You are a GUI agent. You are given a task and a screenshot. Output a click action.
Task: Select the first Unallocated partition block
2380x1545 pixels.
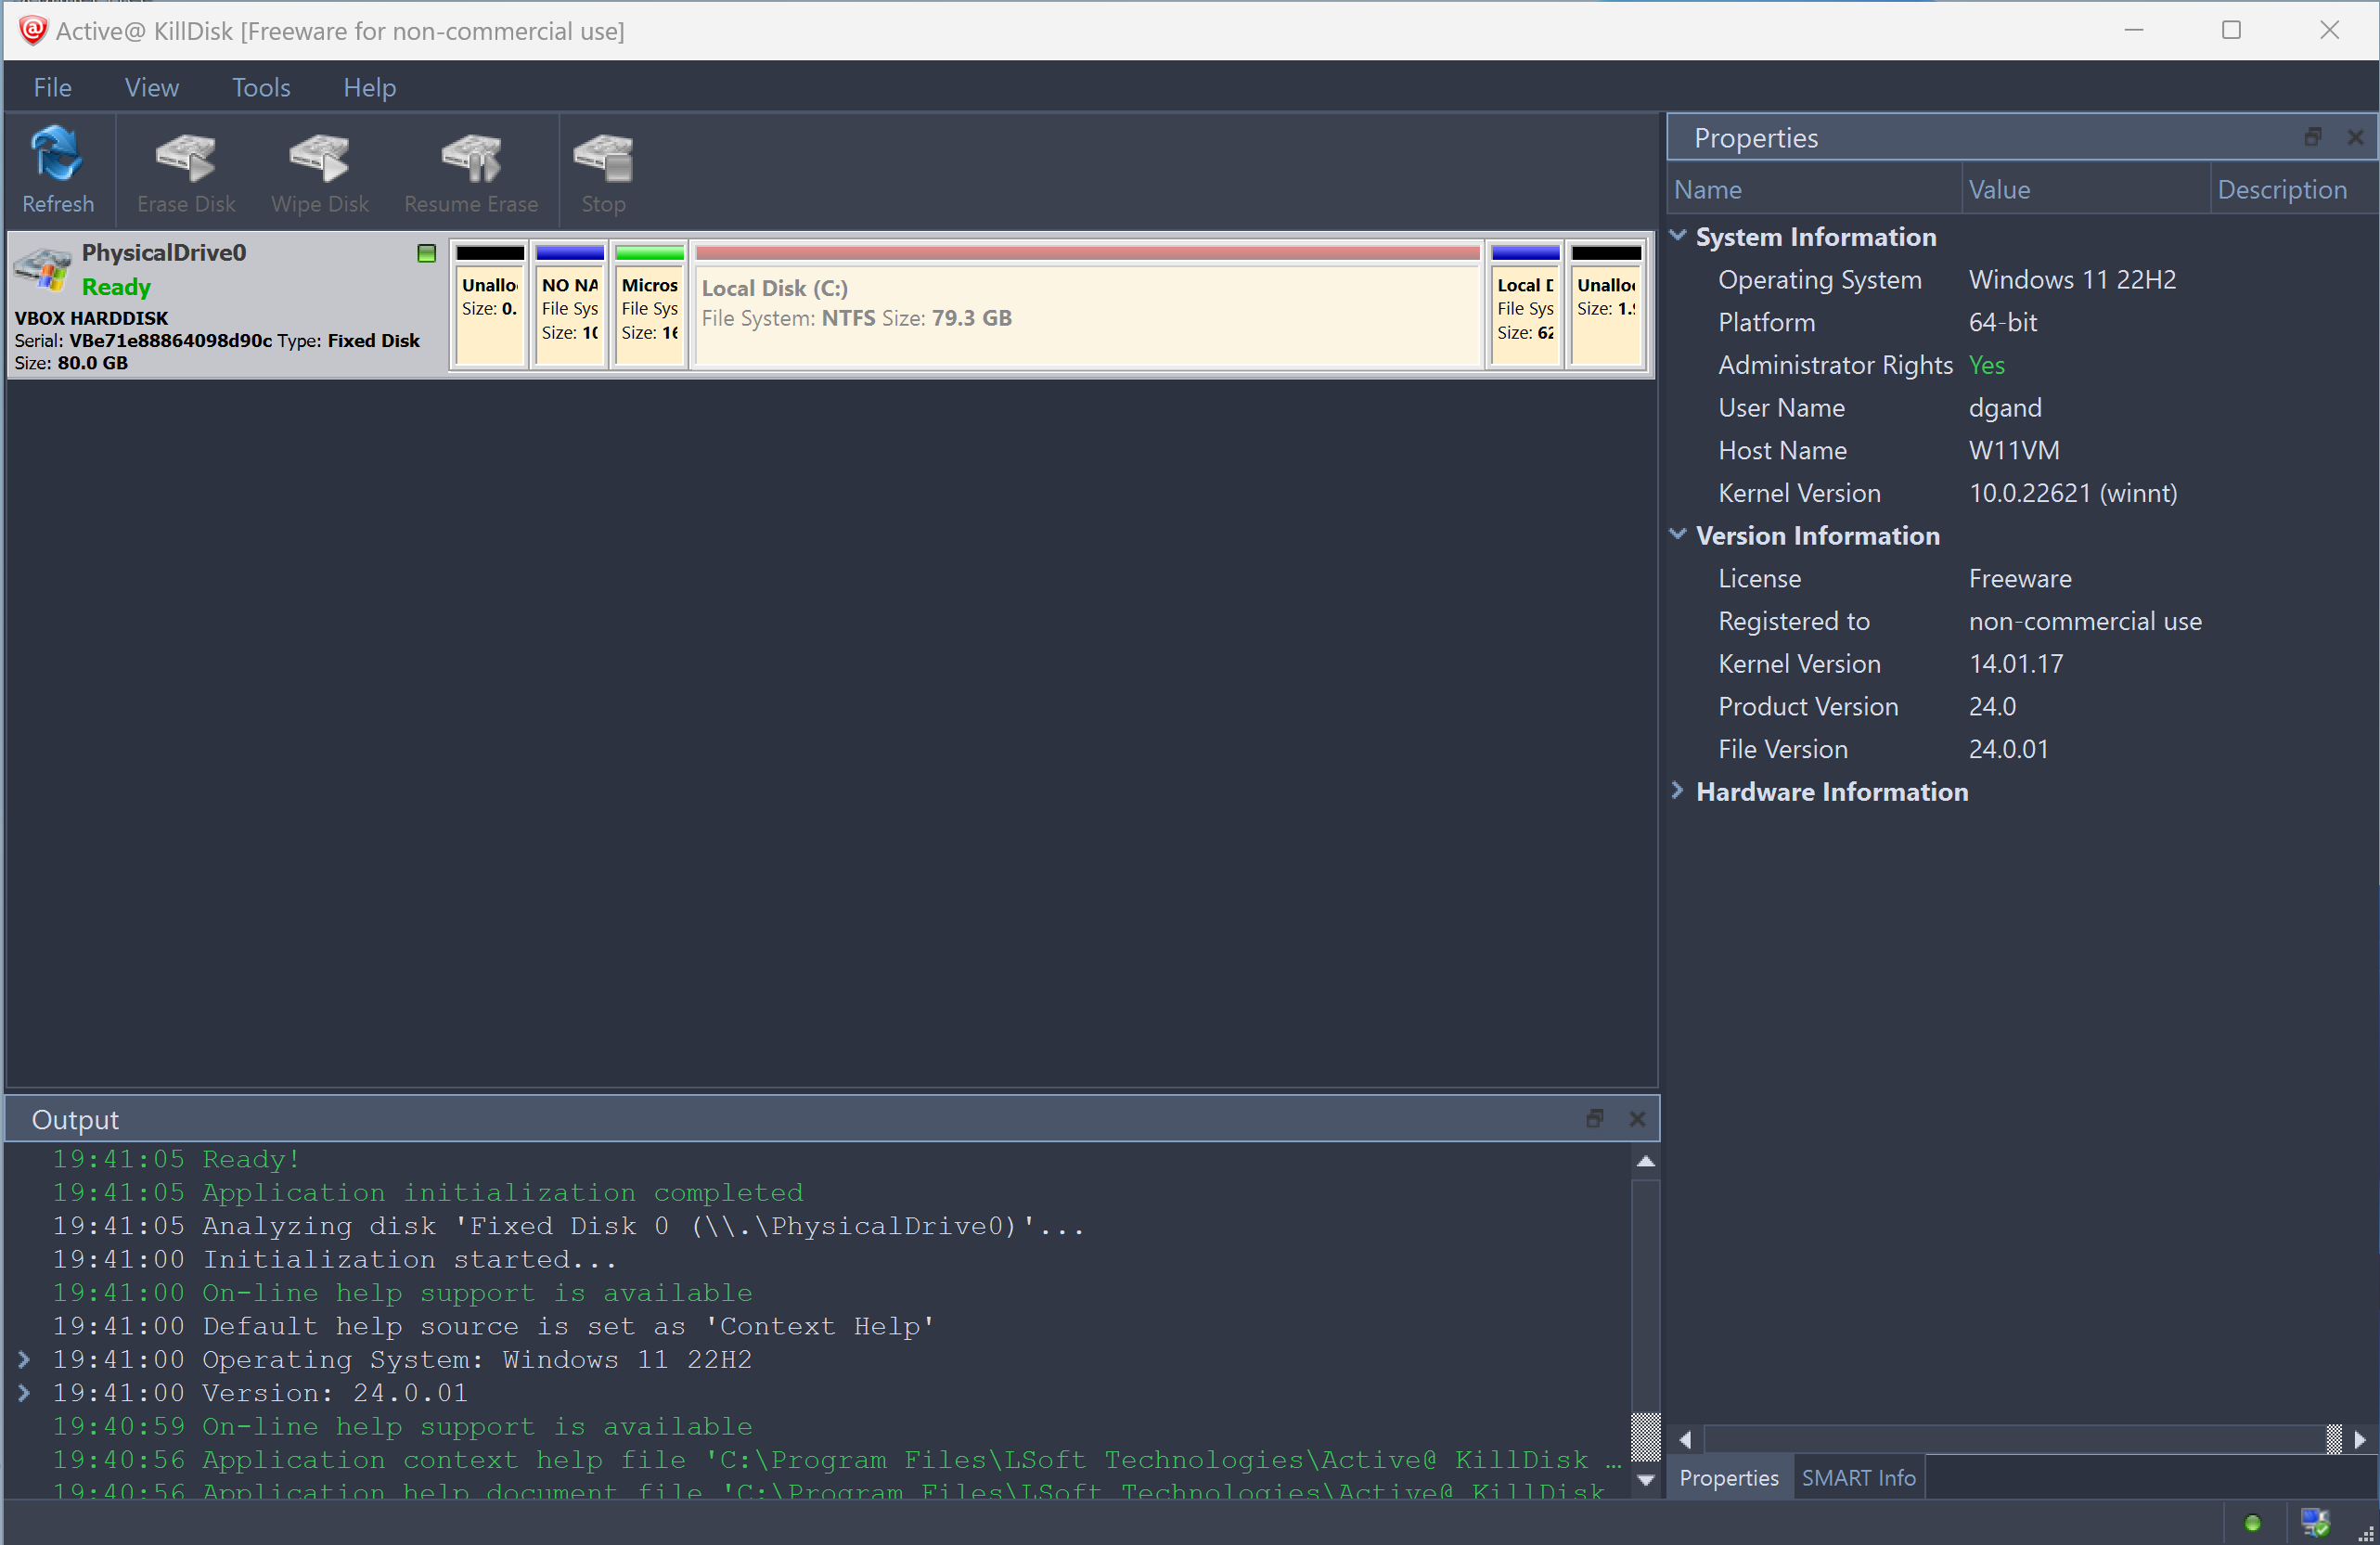pos(490,305)
